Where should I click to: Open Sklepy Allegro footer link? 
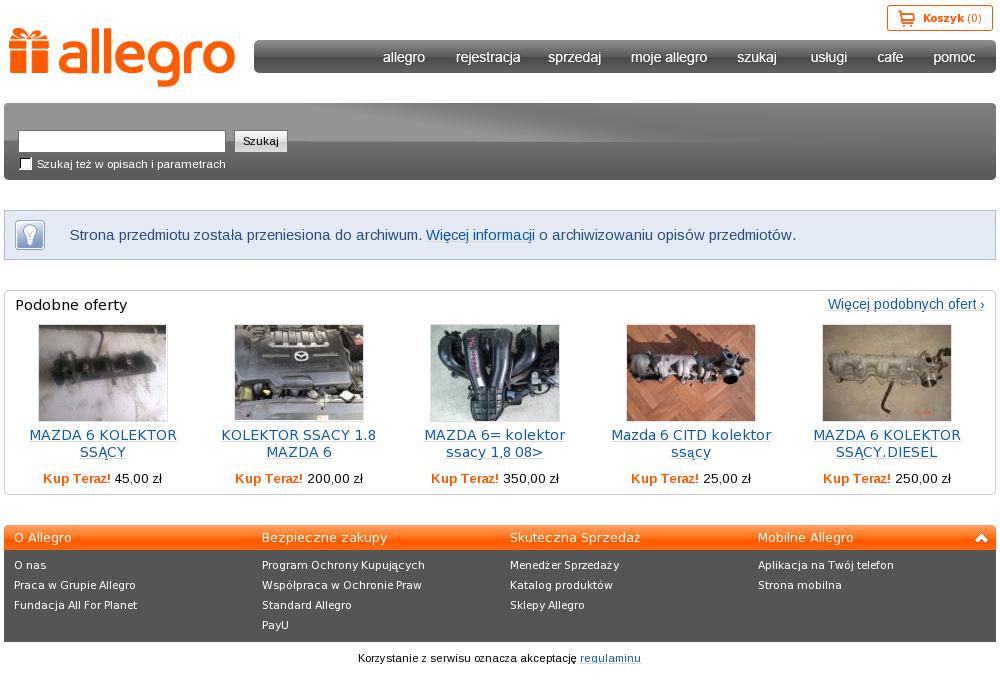[547, 605]
